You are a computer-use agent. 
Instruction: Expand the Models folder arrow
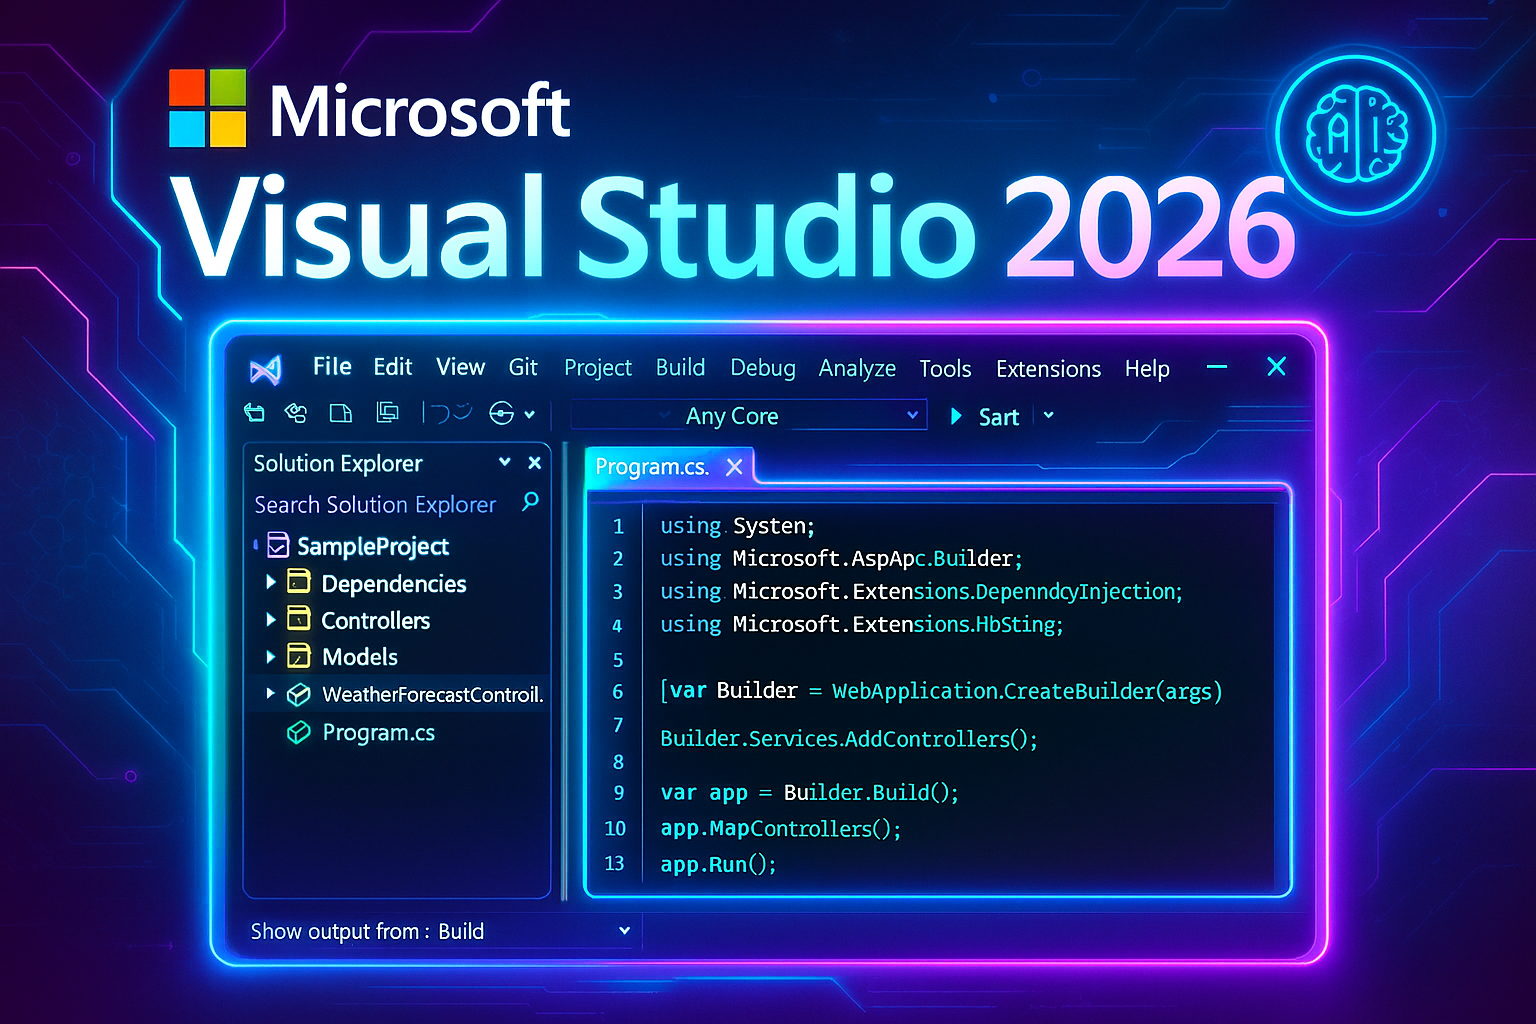point(271,657)
